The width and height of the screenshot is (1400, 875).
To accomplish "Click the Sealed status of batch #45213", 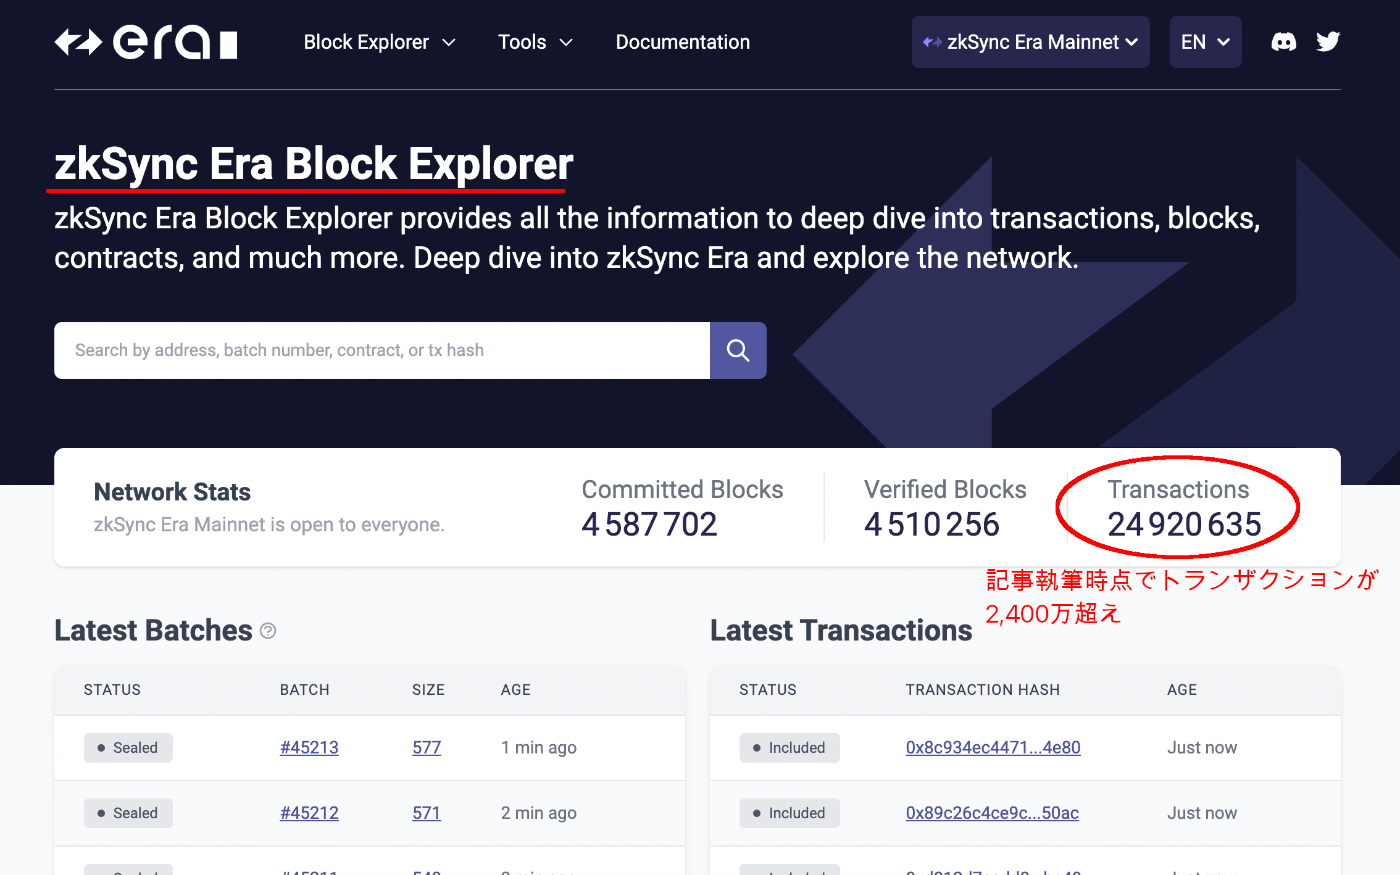I will [128, 748].
